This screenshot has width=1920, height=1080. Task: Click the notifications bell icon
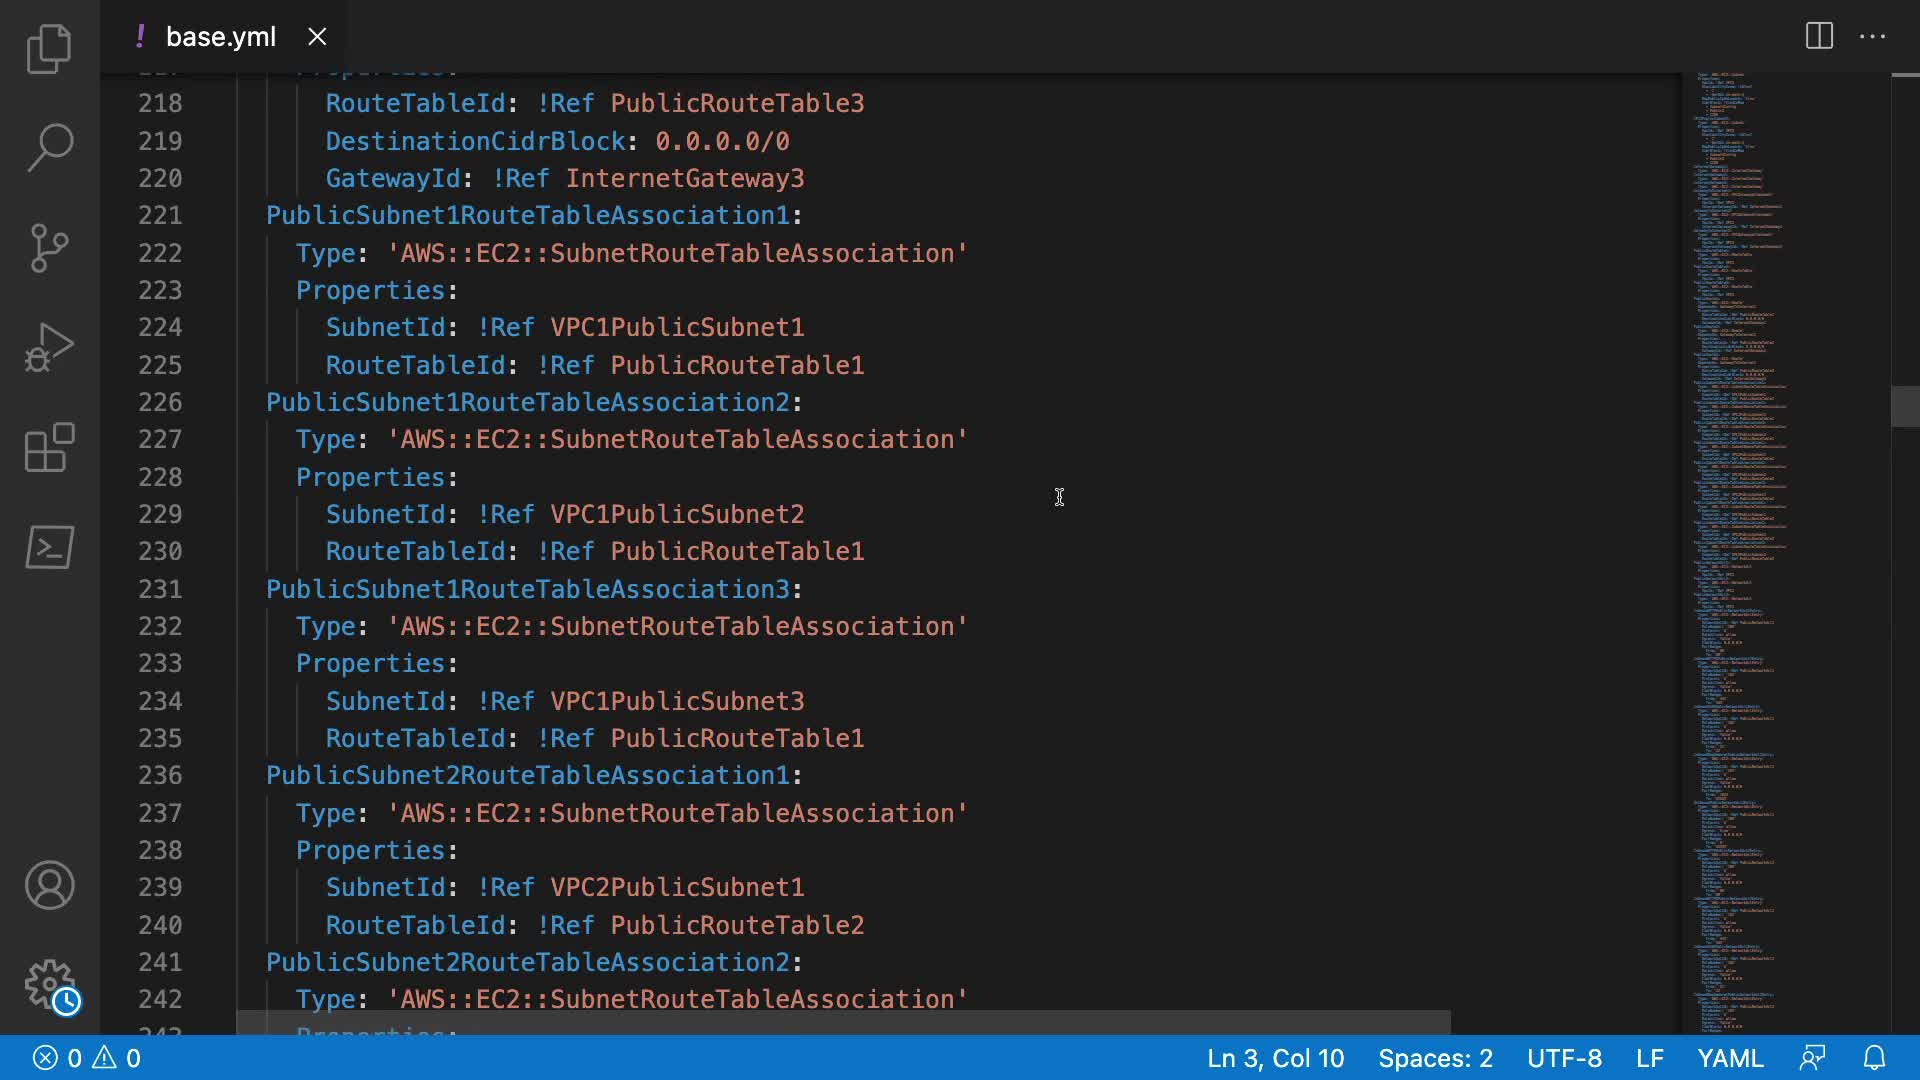pos(1874,1058)
